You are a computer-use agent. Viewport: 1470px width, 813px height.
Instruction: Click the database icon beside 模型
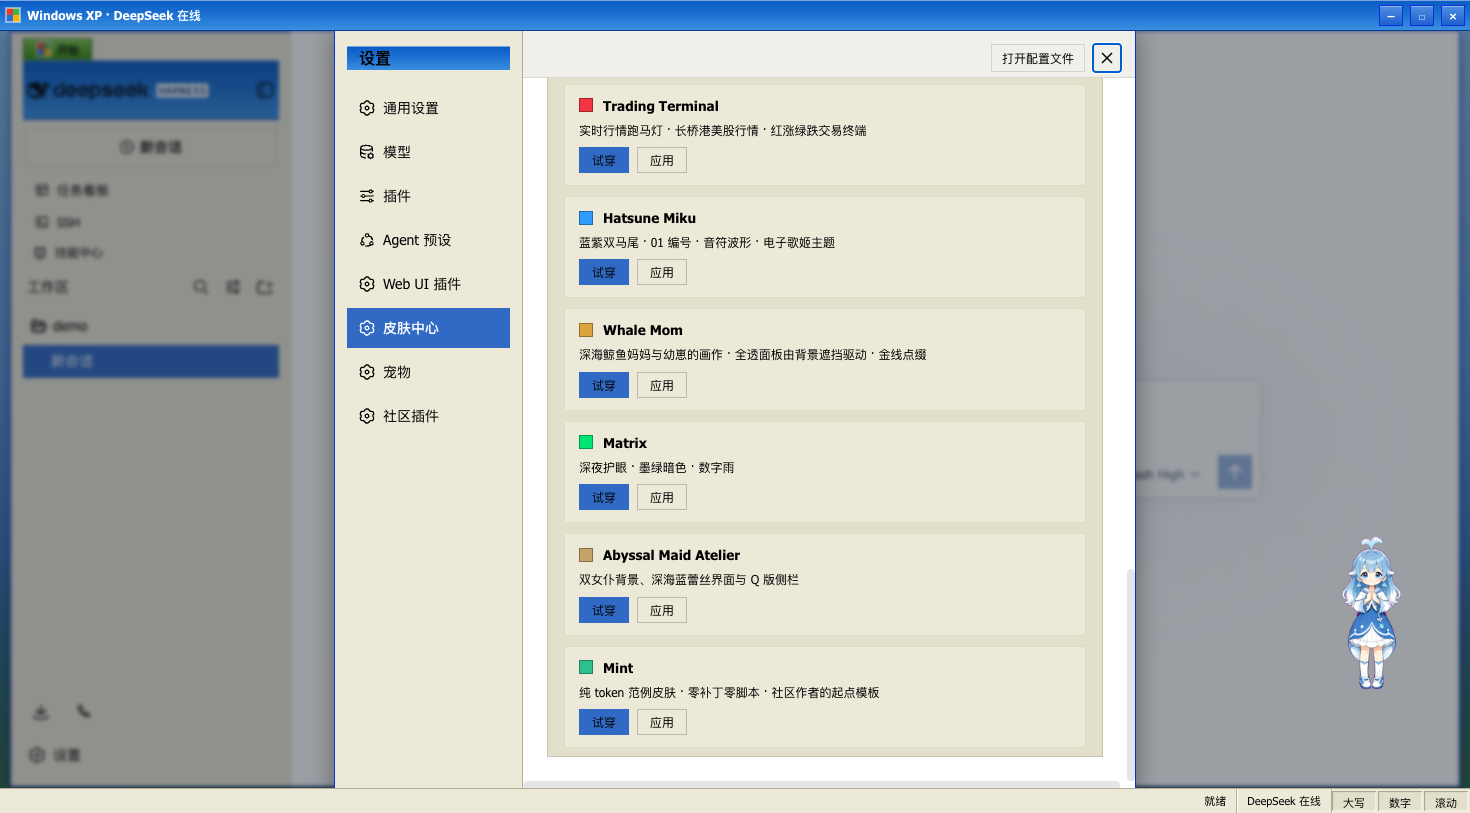pyautogui.click(x=367, y=152)
